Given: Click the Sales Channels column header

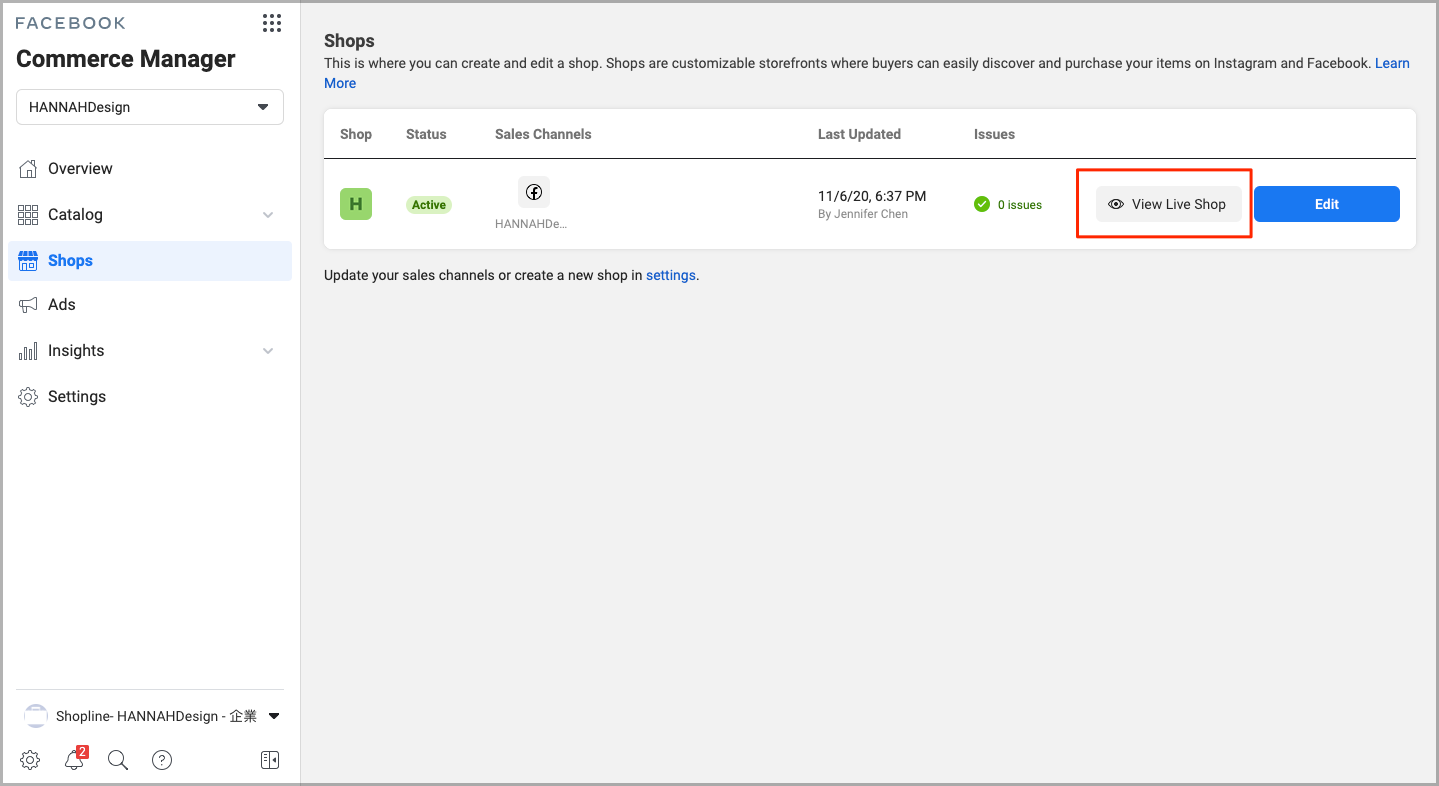Looking at the screenshot, I should [543, 134].
